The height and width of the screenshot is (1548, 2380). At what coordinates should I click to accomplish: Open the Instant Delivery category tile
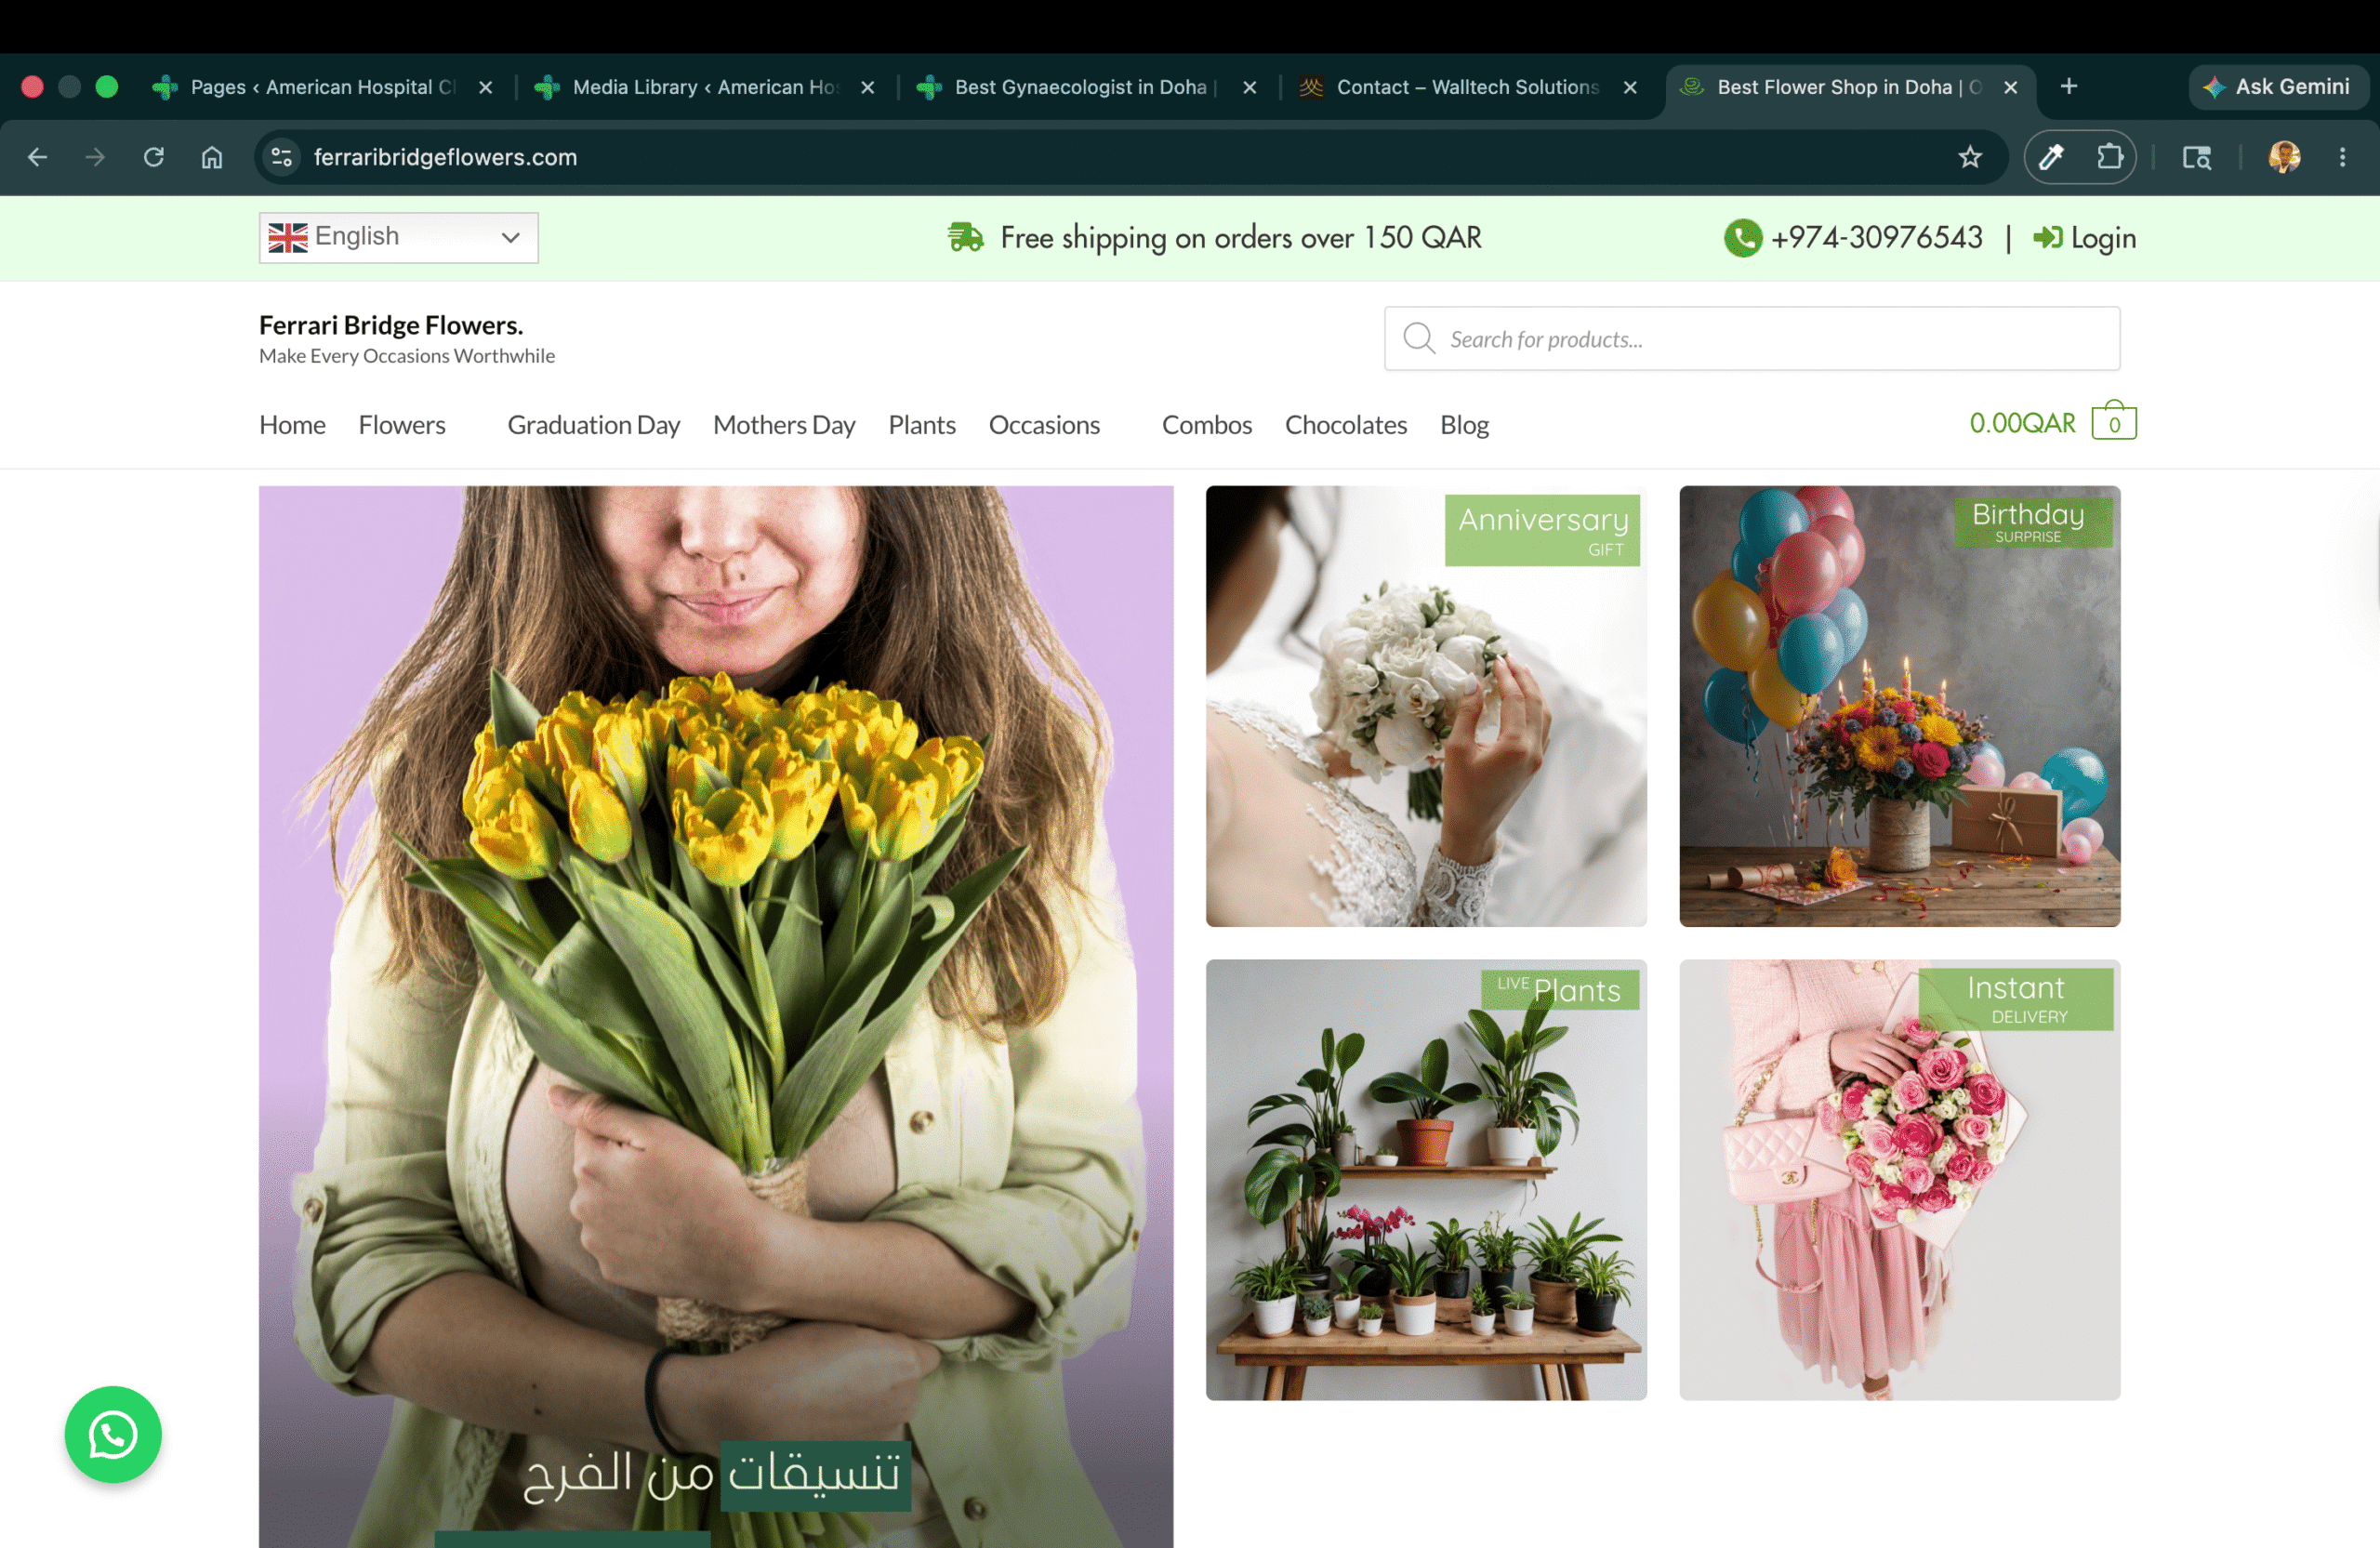pos(1899,1179)
